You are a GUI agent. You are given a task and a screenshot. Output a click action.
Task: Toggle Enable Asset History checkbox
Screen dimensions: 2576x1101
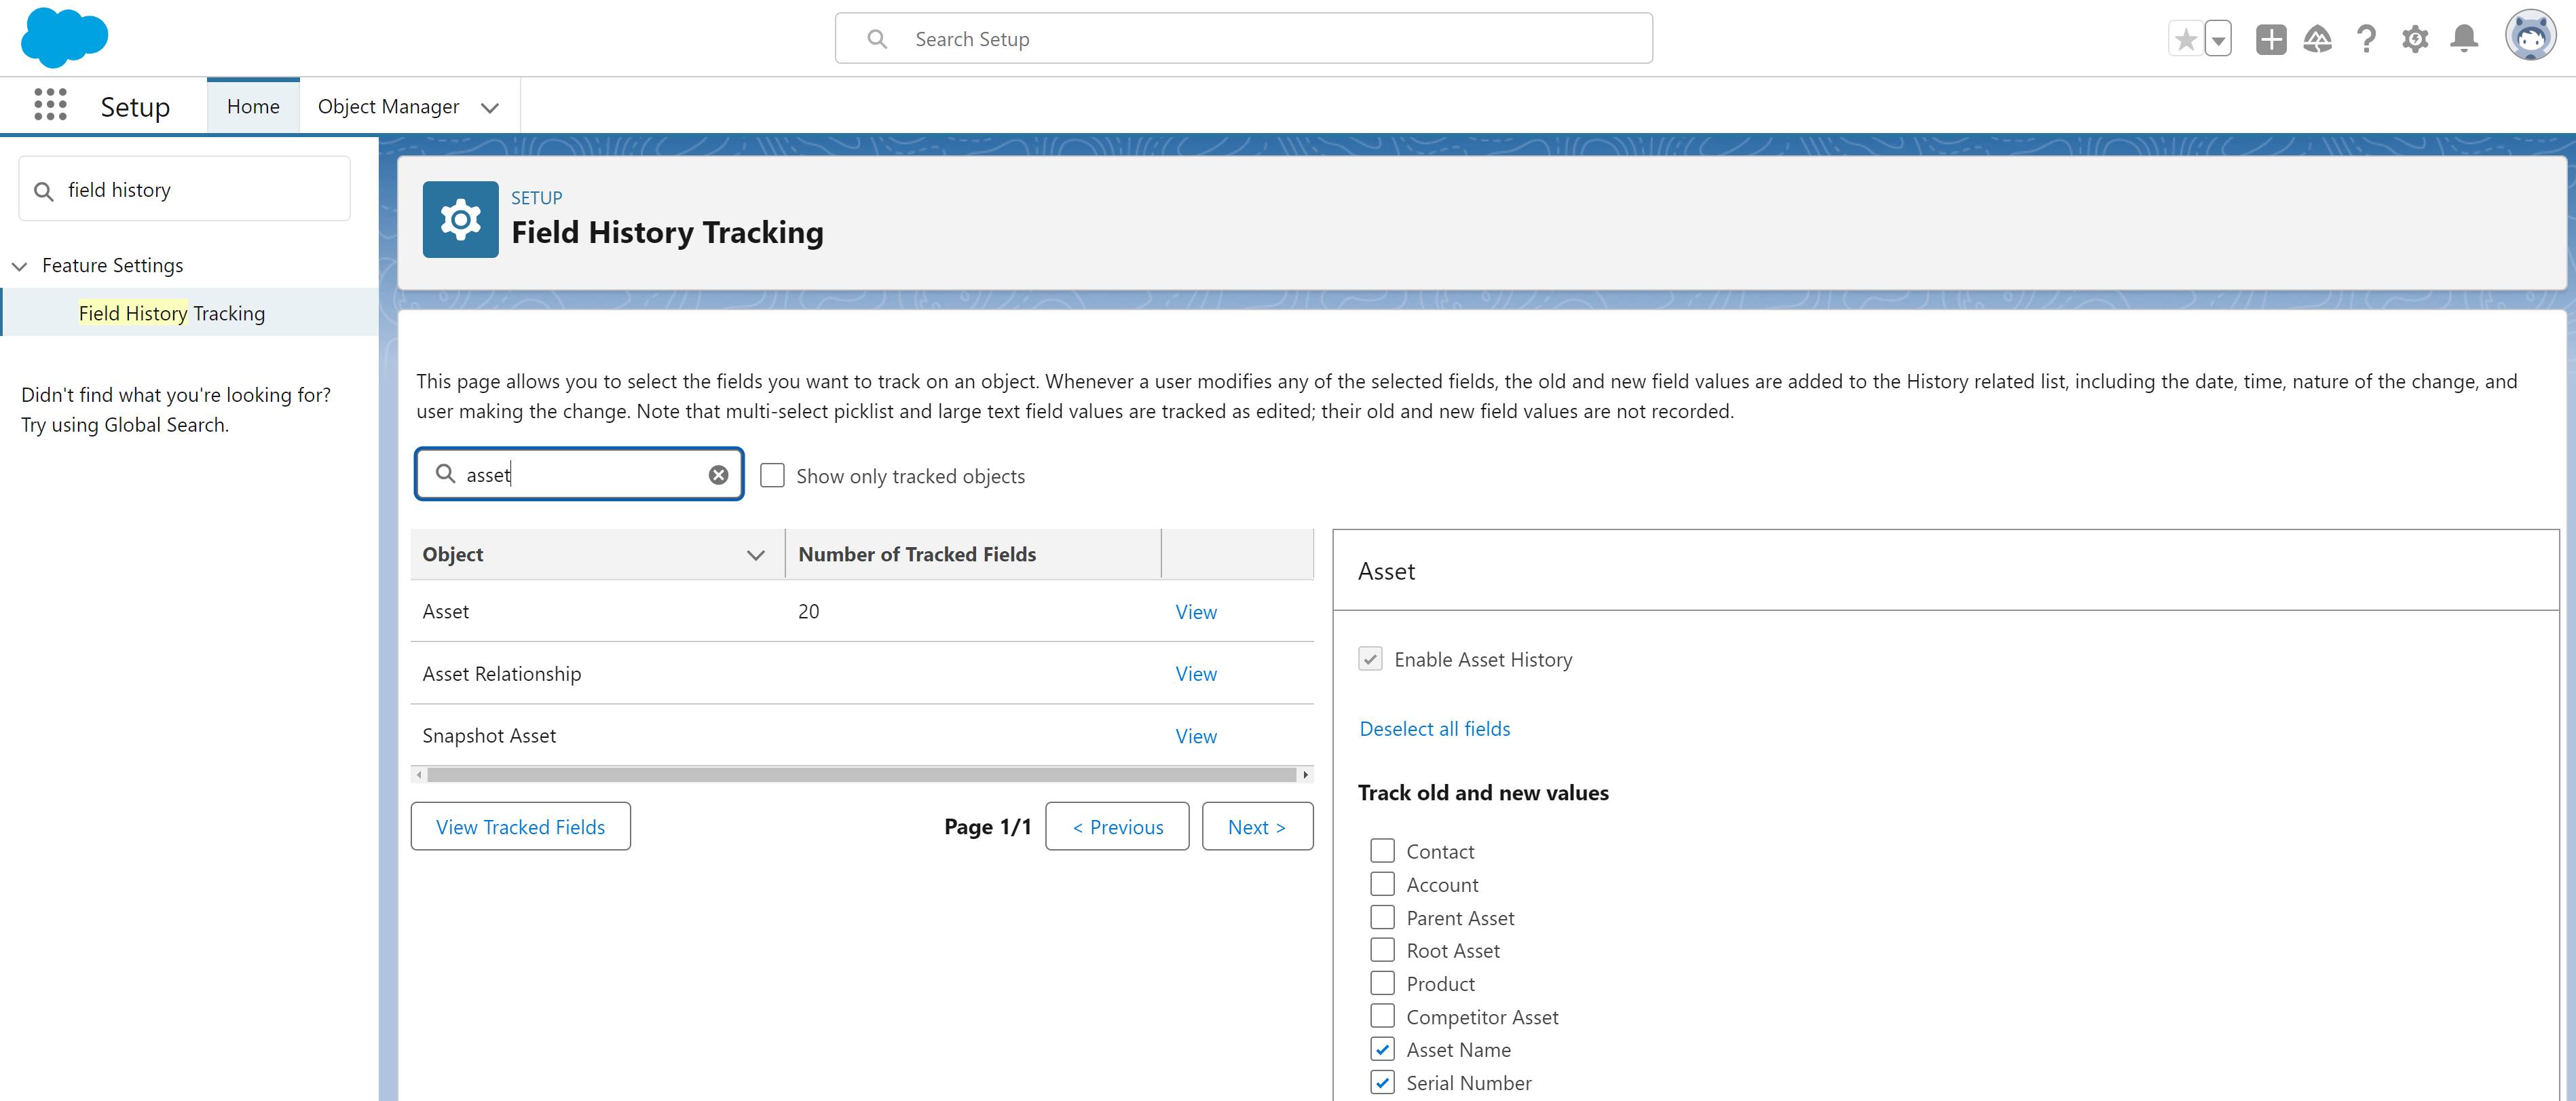click(1370, 659)
